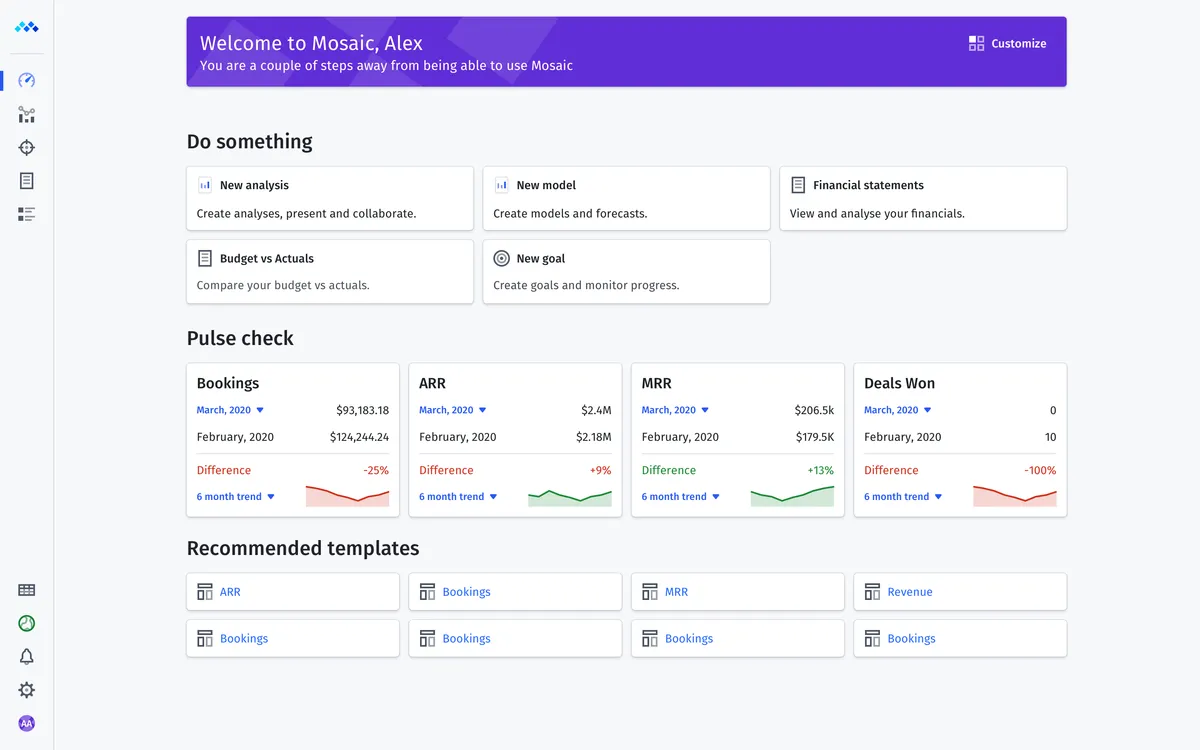Select the financial statements document sidebar icon
This screenshot has width=1200, height=750.
(x=27, y=181)
